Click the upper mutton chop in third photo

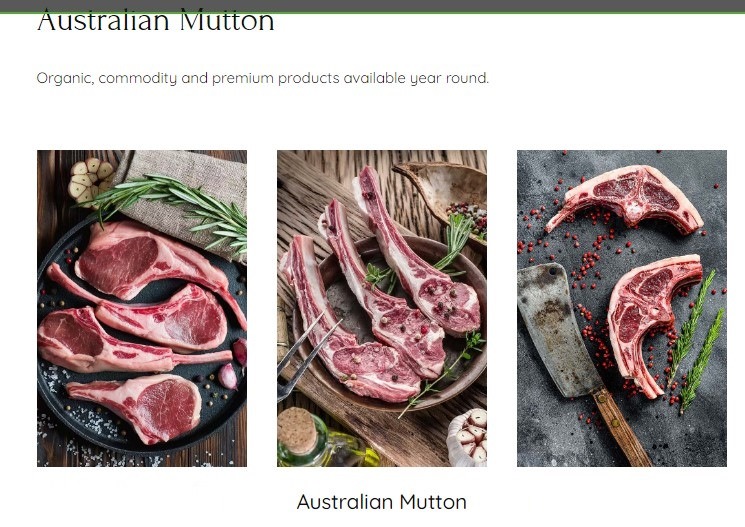coord(624,199)
